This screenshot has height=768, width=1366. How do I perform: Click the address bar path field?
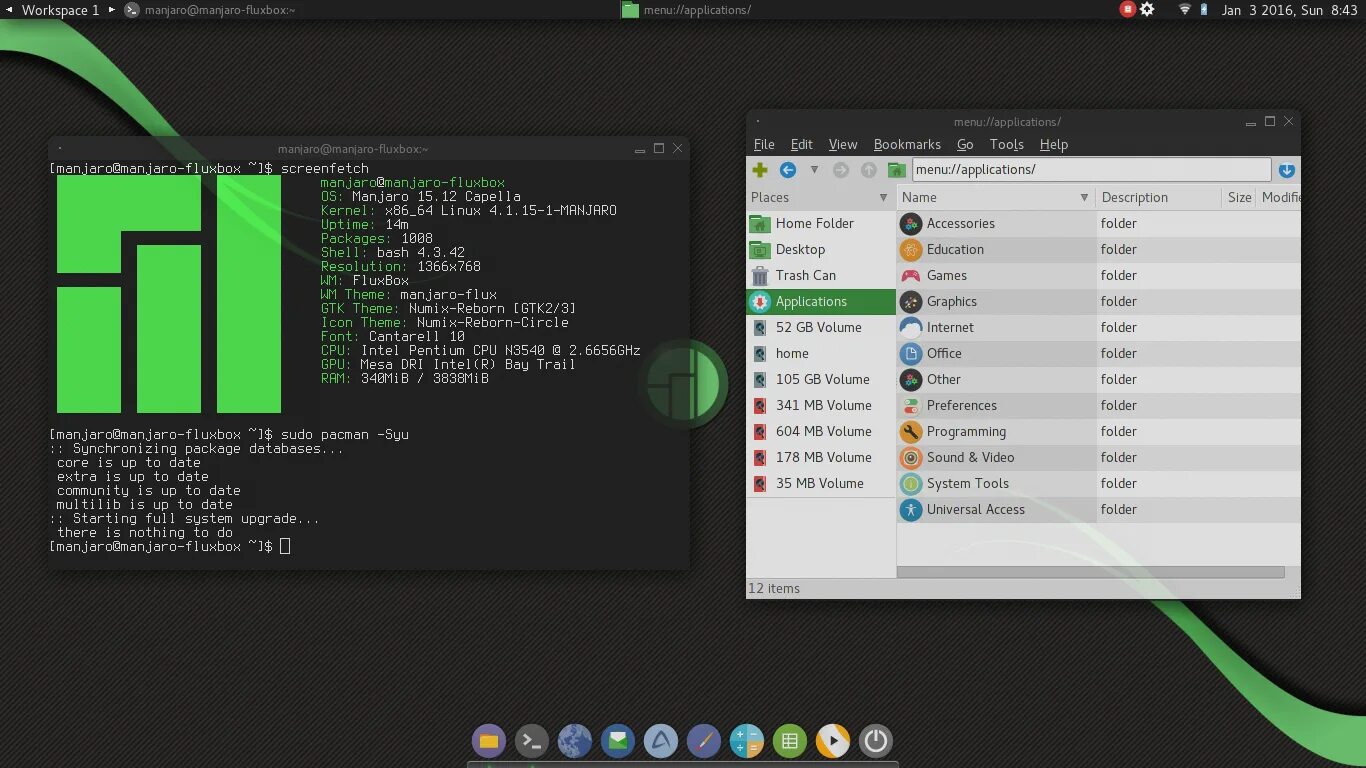[1091, 170]
